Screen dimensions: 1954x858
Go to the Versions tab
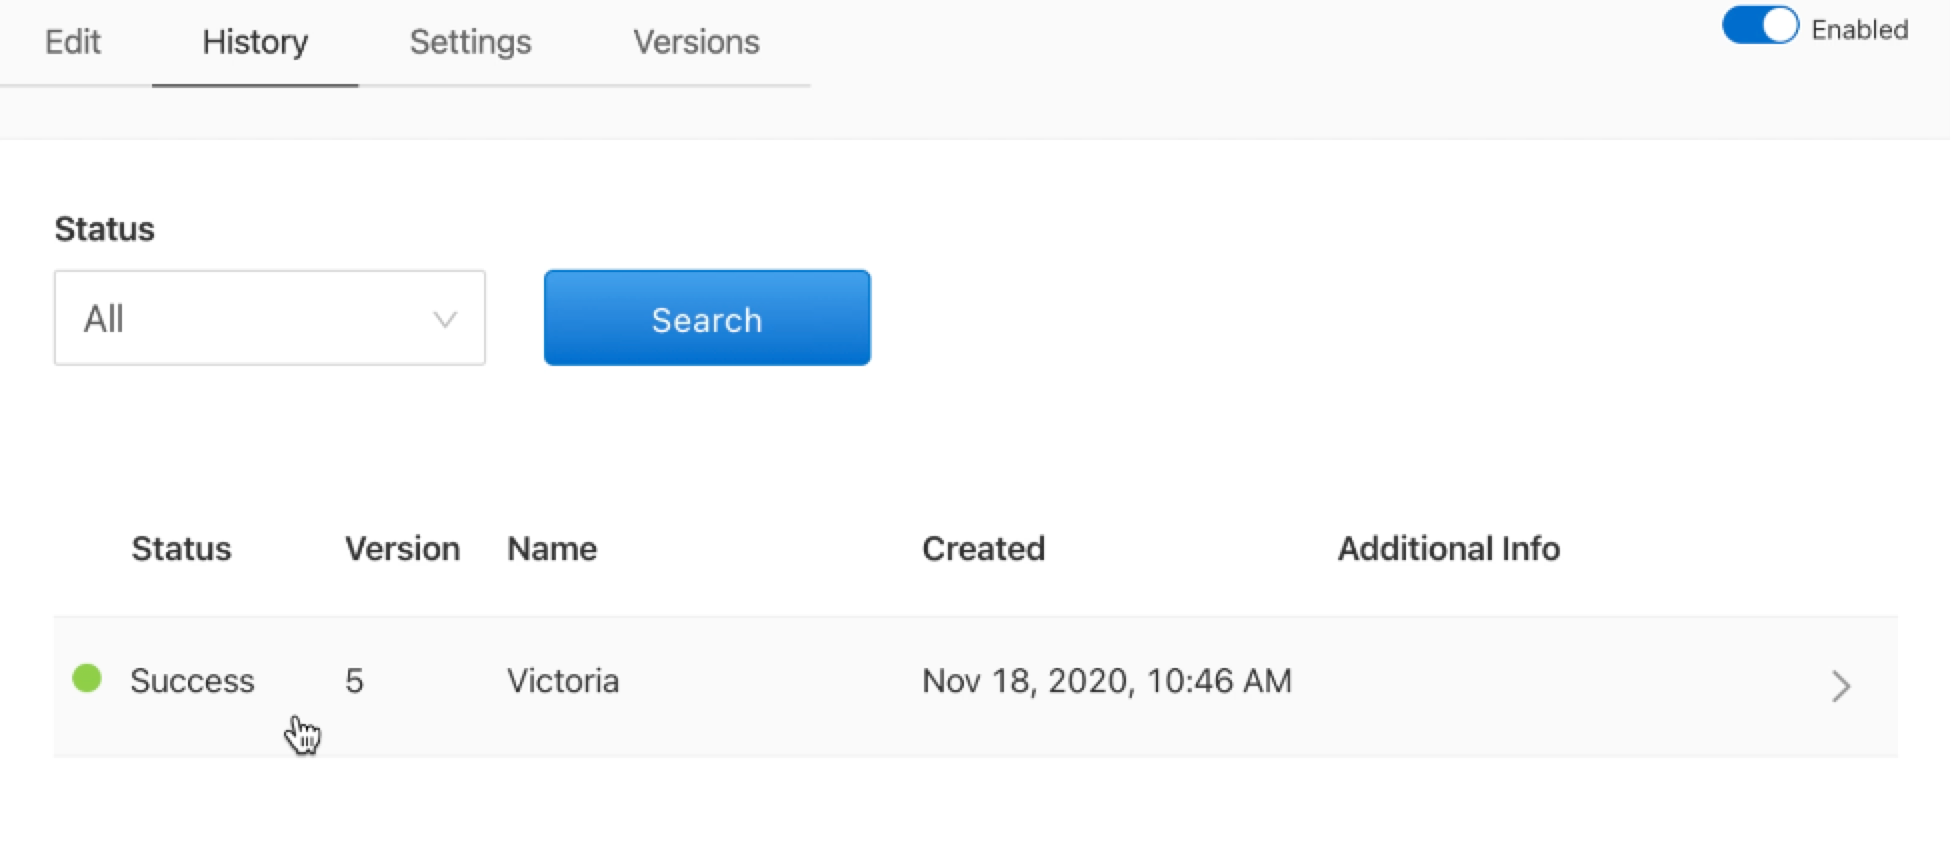[x=696, y=42]
